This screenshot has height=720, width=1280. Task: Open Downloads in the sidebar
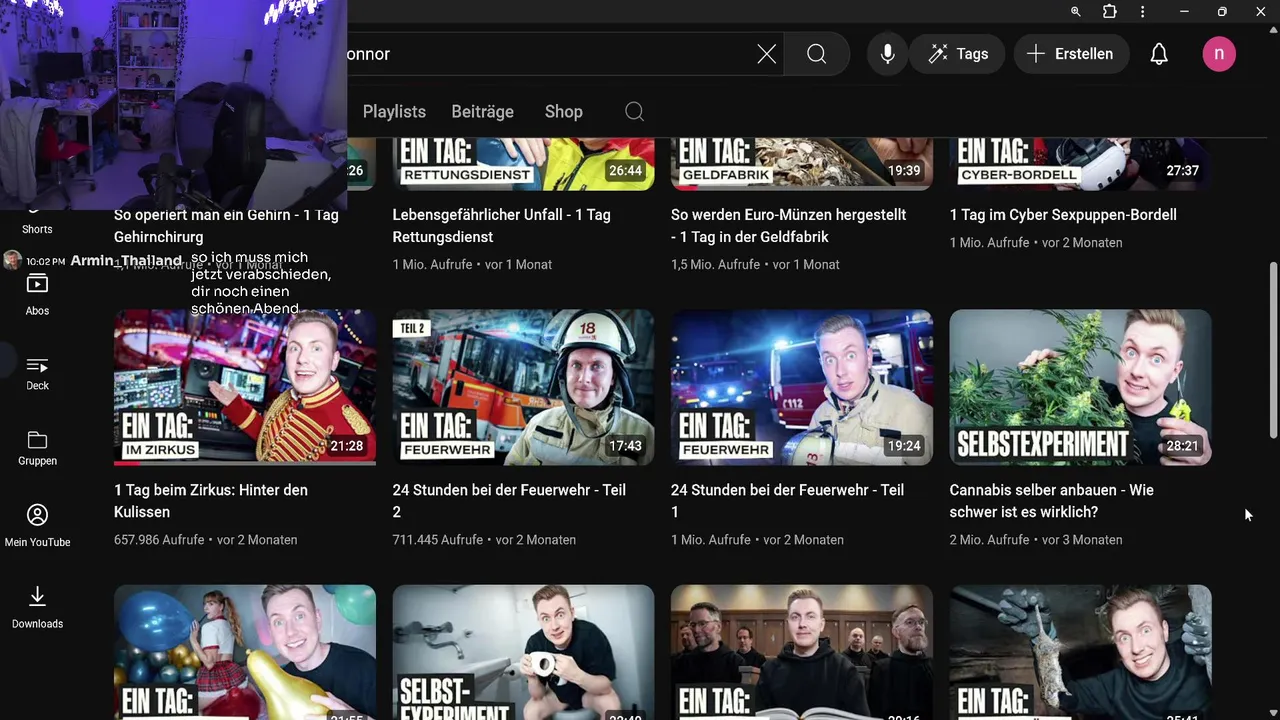(x=37, y=607)
